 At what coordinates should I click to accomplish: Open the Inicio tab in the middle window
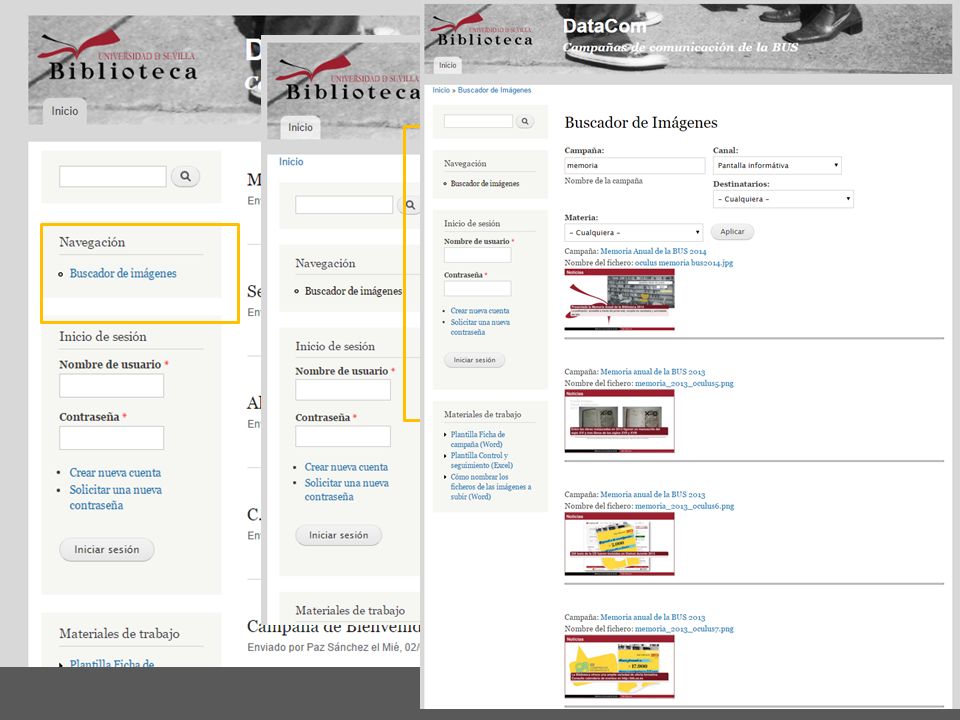(300, 127)
